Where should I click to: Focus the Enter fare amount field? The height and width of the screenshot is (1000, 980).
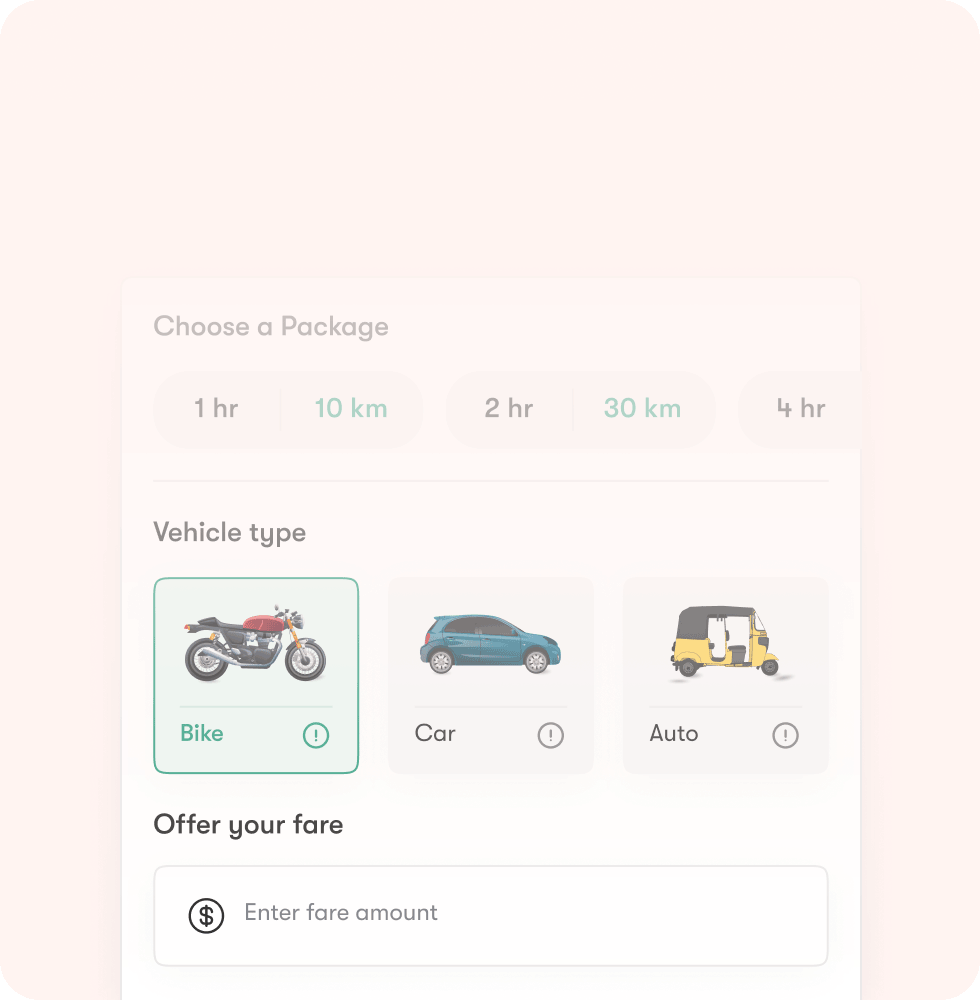click(x=491, y=916)
